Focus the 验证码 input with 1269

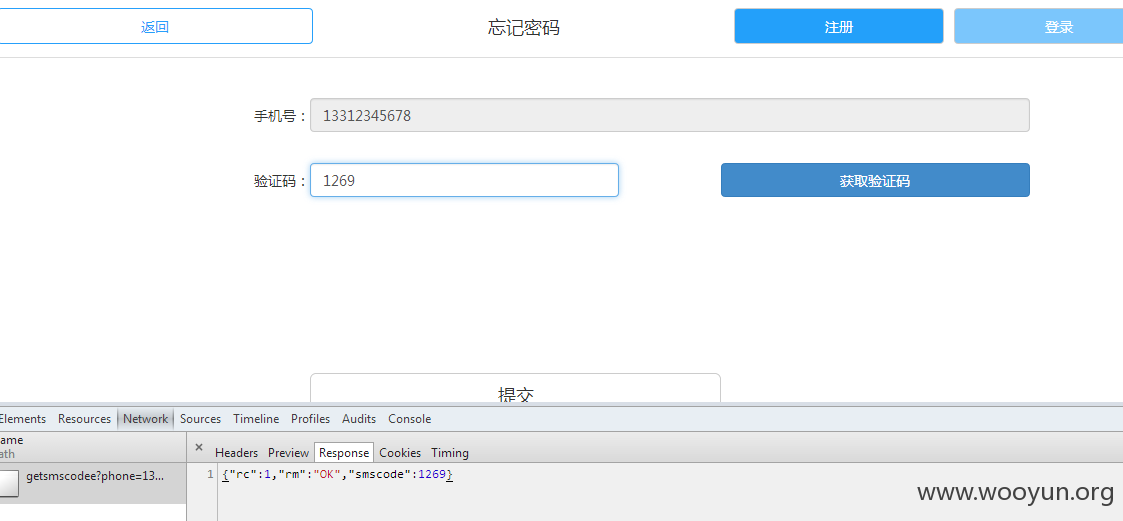(464, 180)
